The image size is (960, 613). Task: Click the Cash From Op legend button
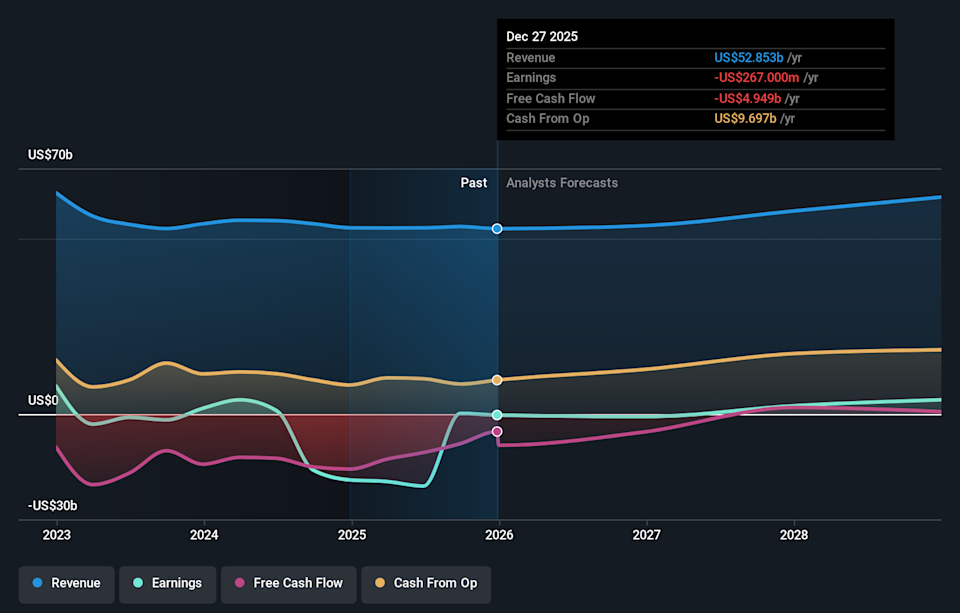coord(426,583)
